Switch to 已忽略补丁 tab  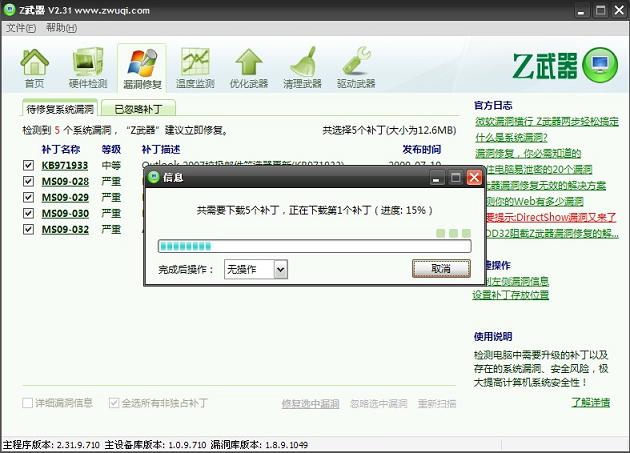[x=139, y=109]
